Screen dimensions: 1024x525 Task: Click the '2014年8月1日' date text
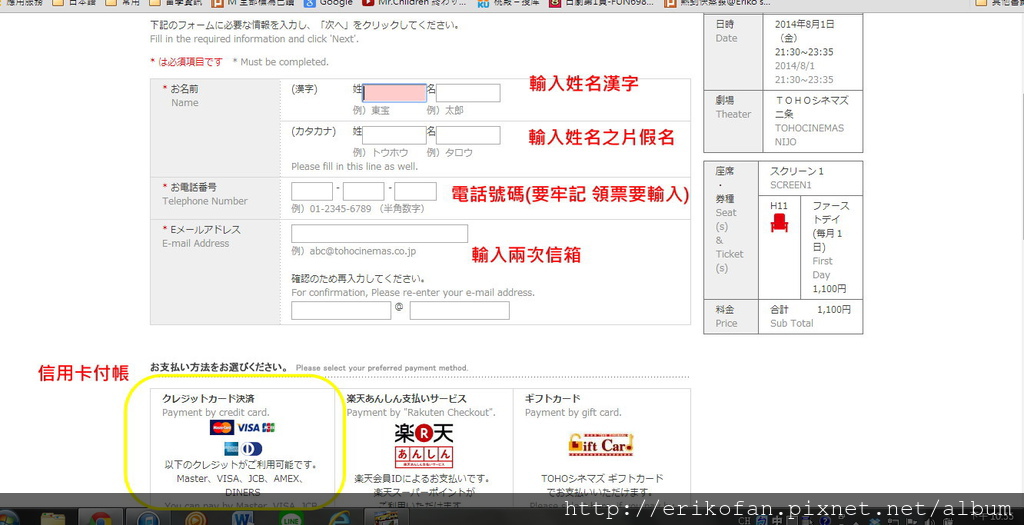[x=805, y=24]
